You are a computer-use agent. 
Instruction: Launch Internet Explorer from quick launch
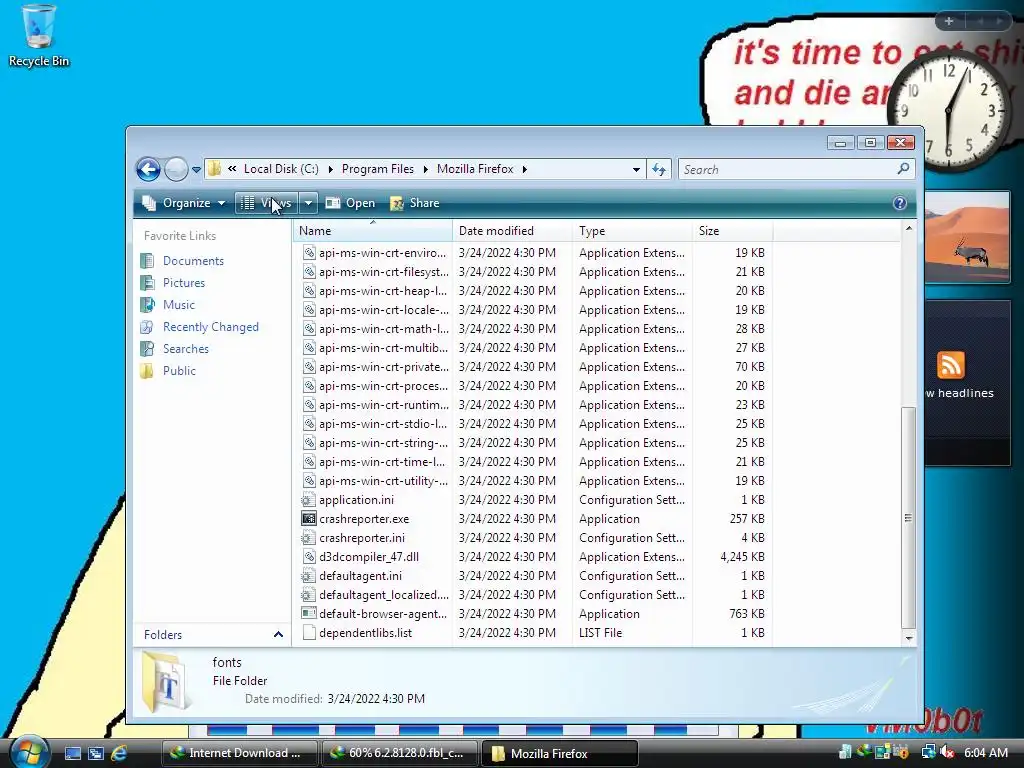point(119,753)
